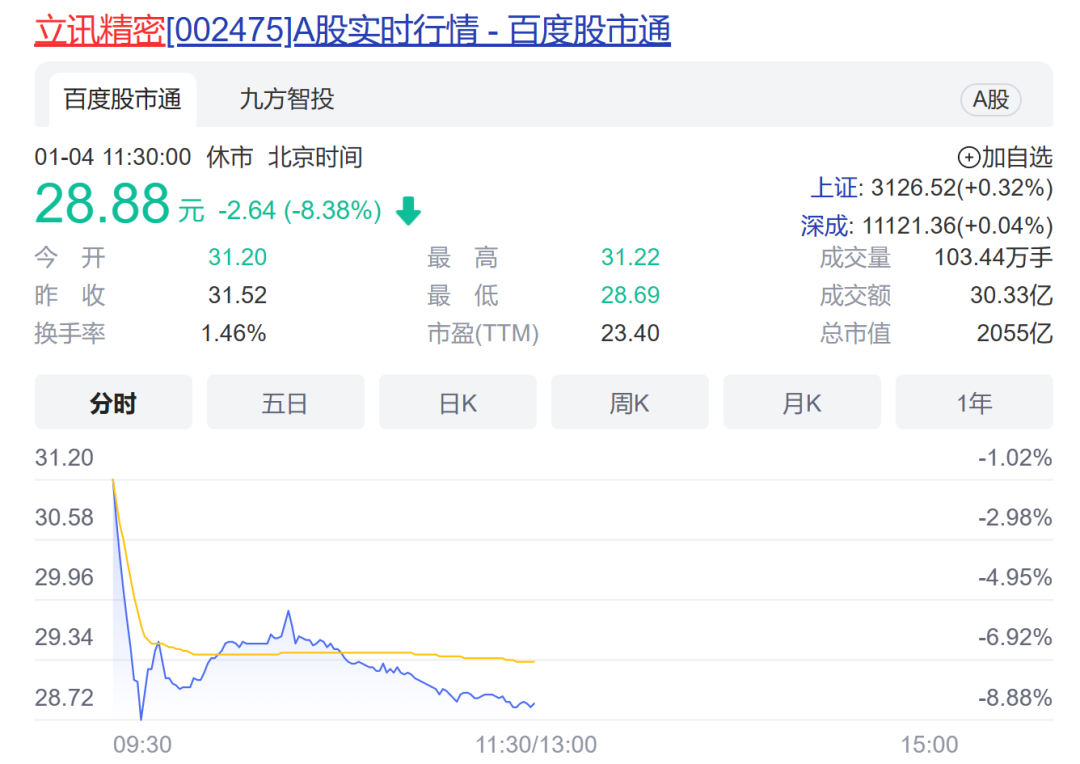
Task: Click the -4.95% percent axis label
Action: [x=1015, y=577]
